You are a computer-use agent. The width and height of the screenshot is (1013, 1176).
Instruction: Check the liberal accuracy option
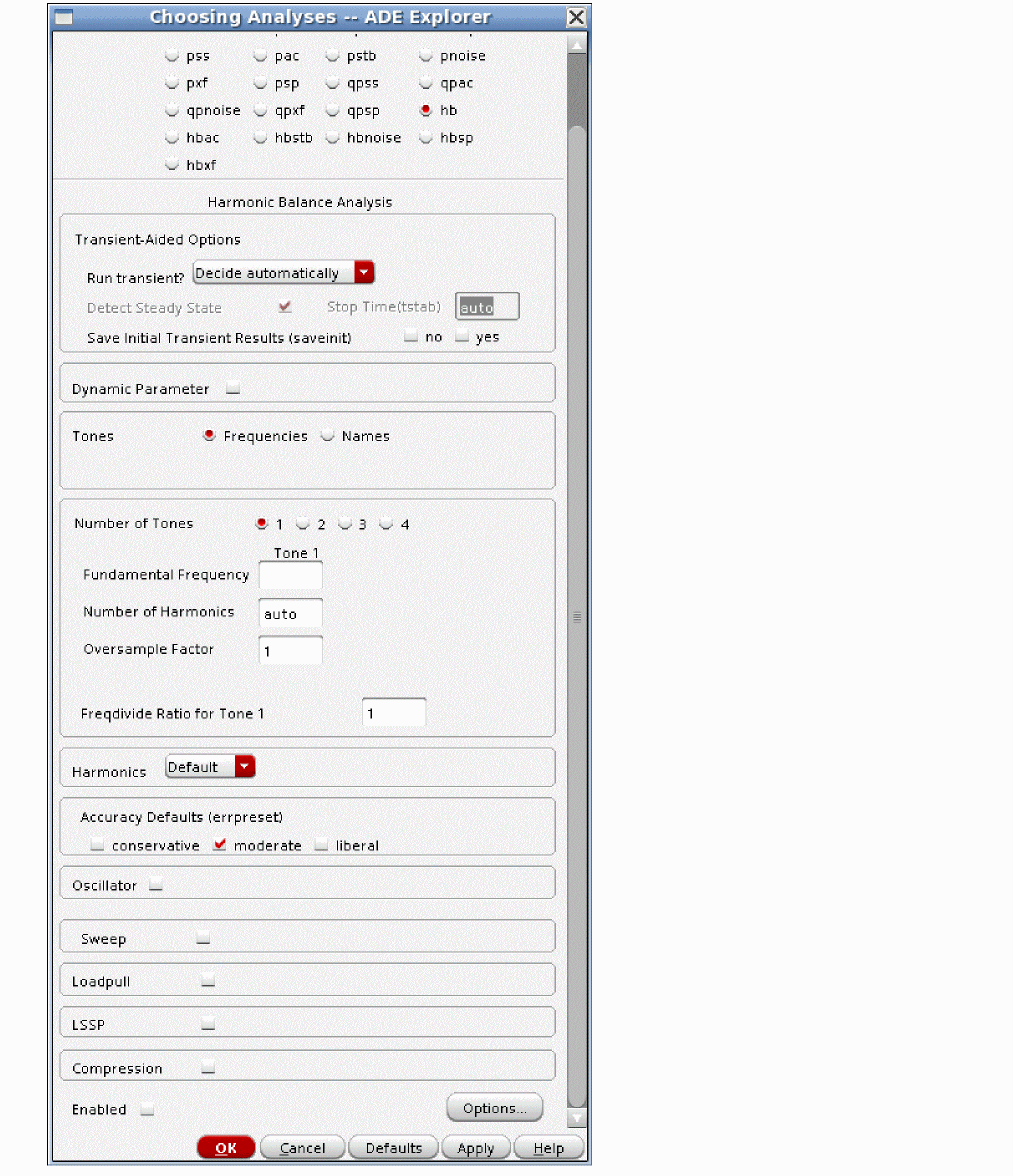(322, 845)
